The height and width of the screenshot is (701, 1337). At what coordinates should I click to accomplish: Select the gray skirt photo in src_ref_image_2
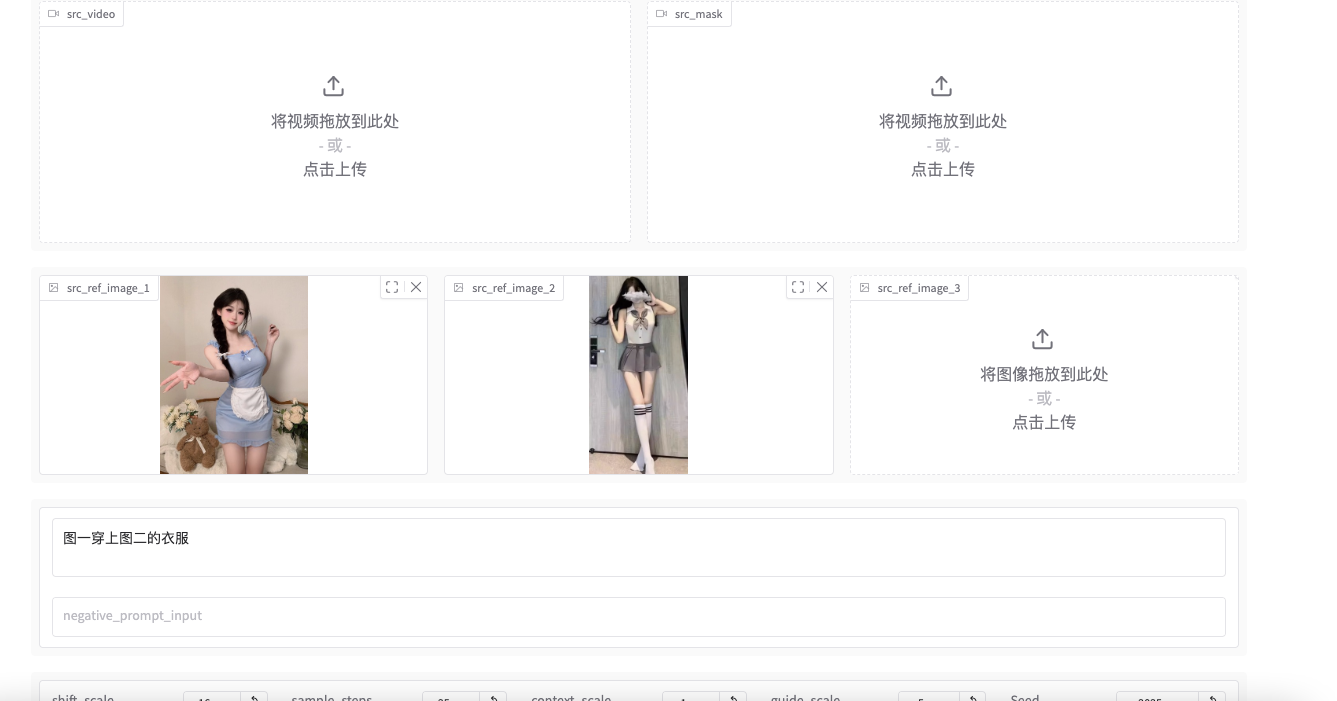click(638, 375)
